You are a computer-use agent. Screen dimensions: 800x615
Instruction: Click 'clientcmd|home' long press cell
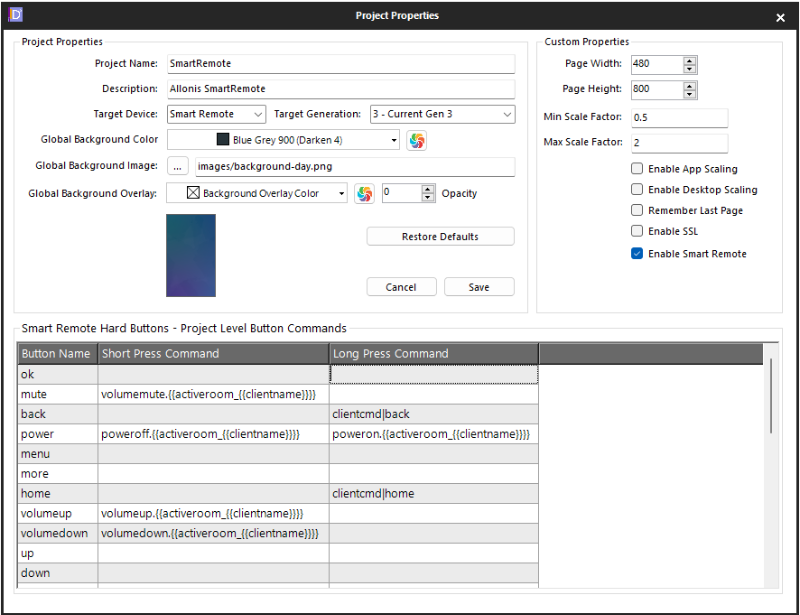(x=434, y=494)
